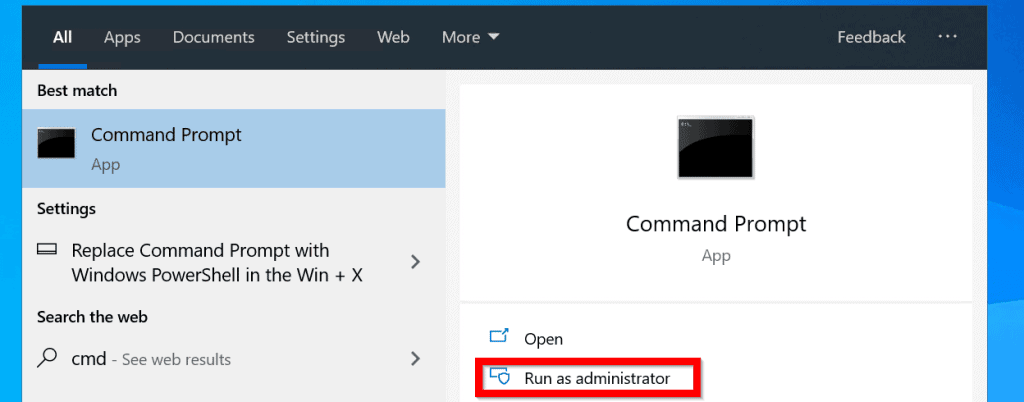
Task: Click the Run as administrator shield icon
Action: coord(499,376)
